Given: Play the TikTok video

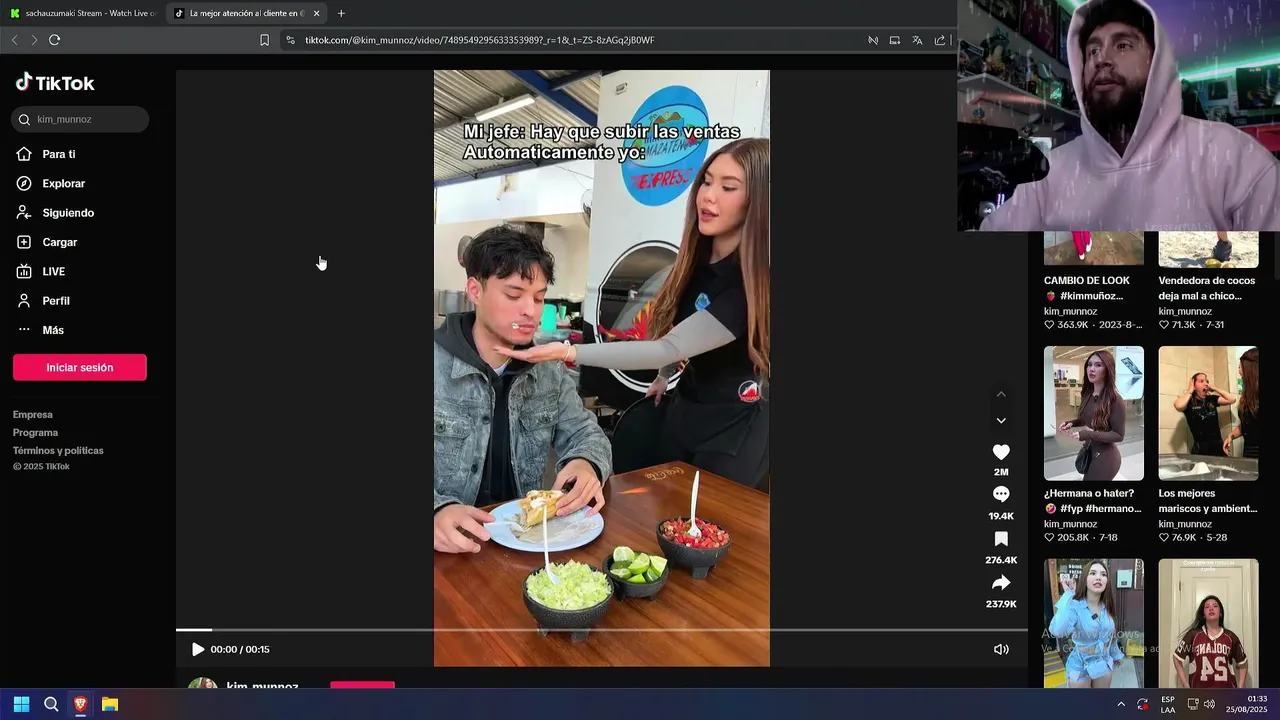Looking at the screenshot, I should (198, 649).
